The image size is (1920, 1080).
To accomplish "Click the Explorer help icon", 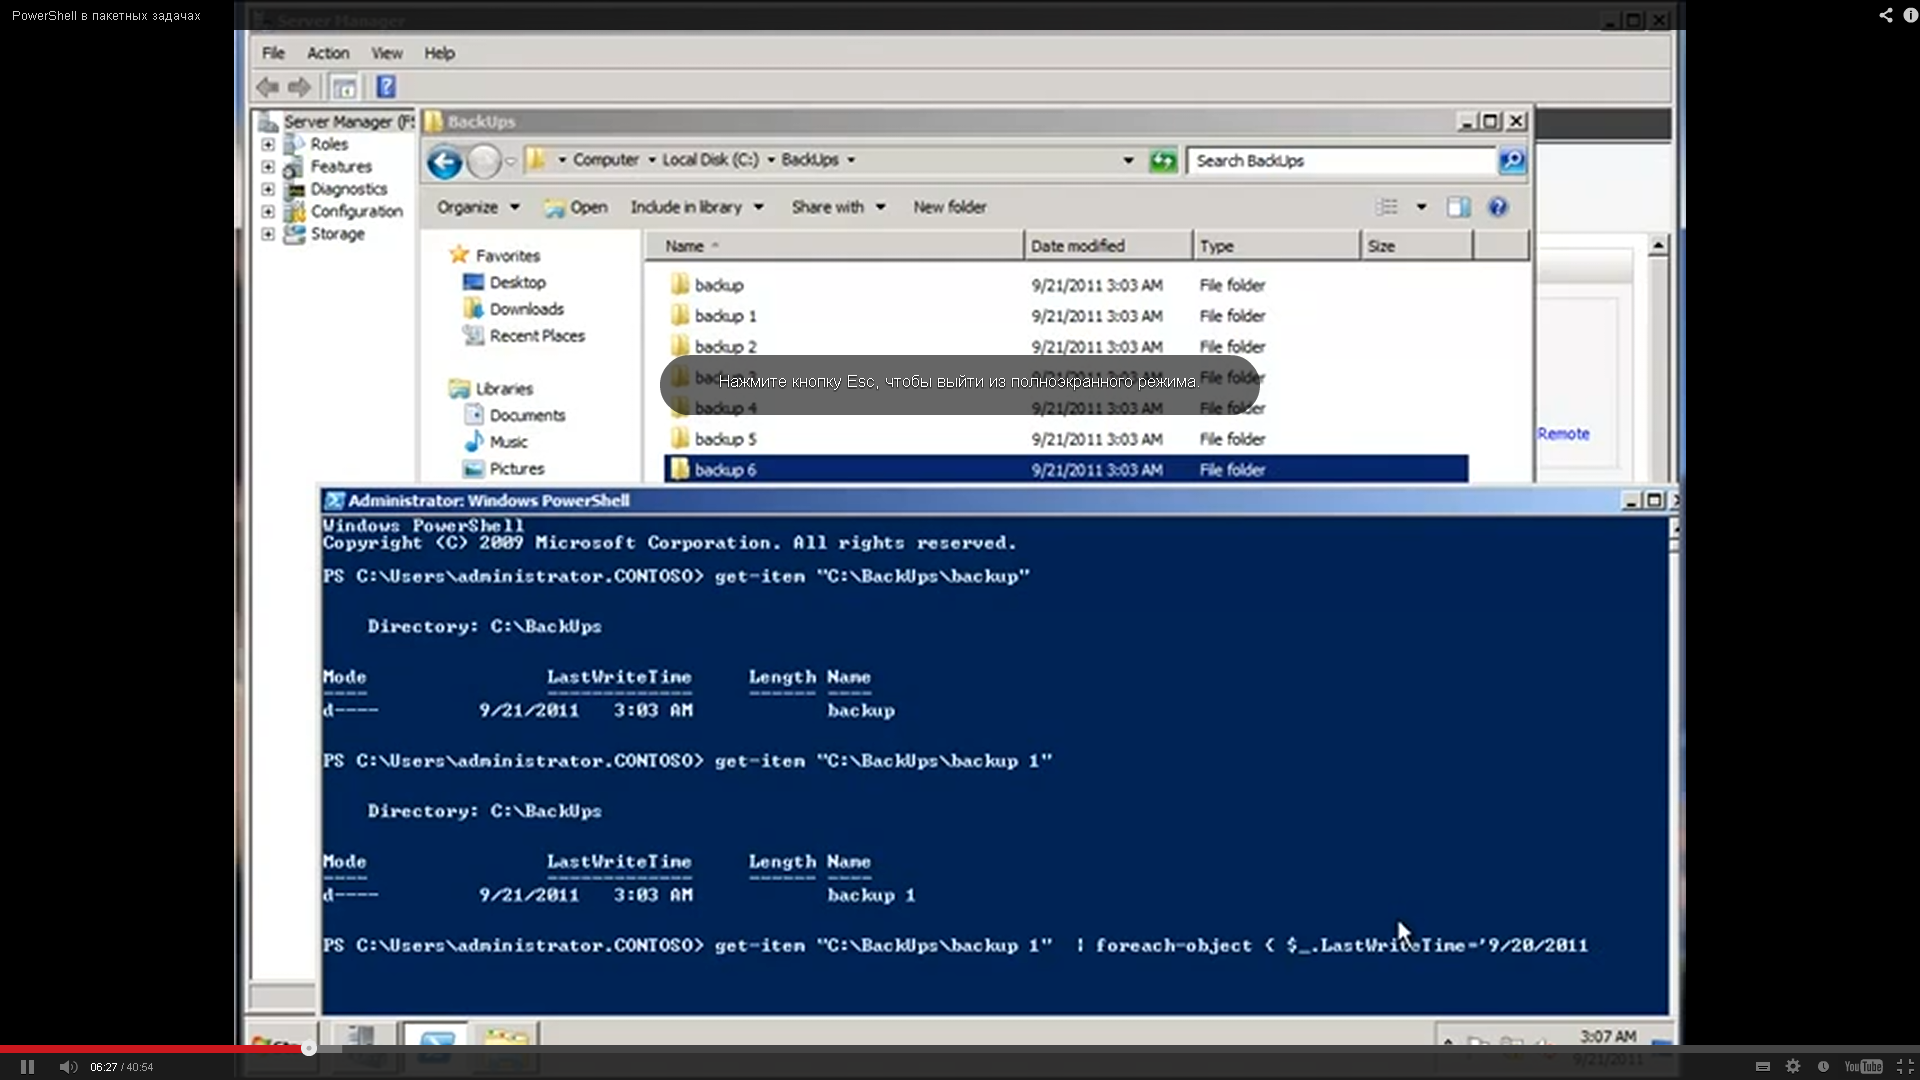I will tap(1497, 207).
